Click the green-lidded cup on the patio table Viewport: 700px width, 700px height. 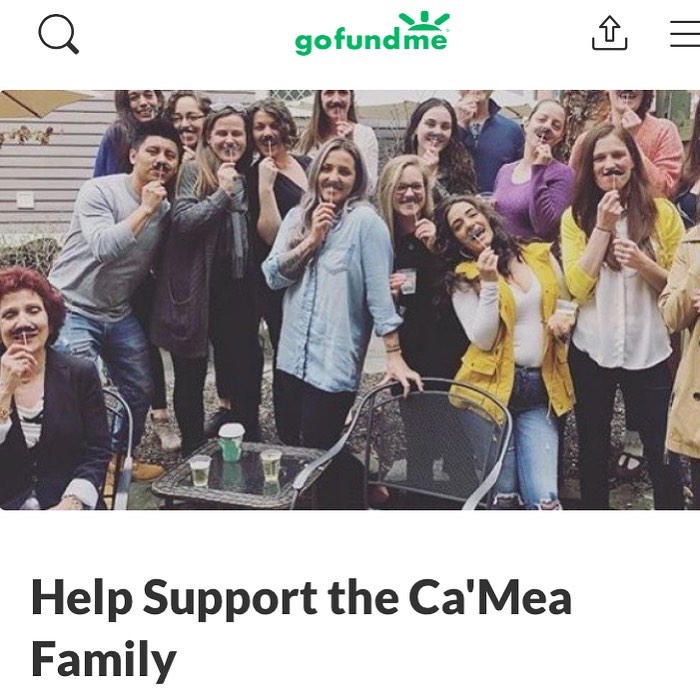[x=231, y=442]
